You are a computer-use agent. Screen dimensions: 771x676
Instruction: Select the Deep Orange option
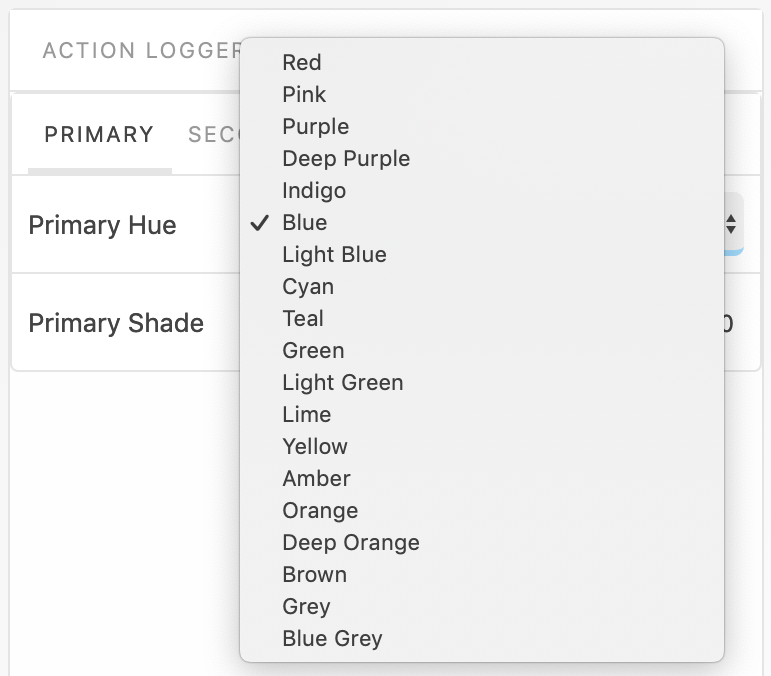(351, 543)
